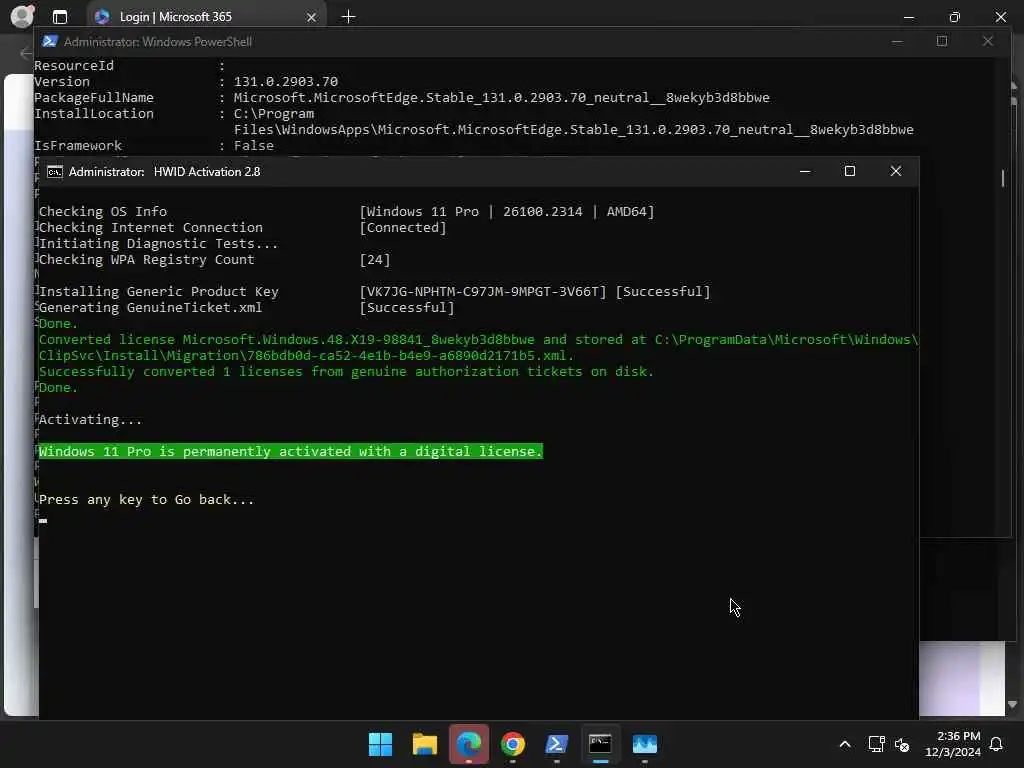Click the 'Press any key to Go back...' line
This screenshot has width=1024, height=768.
(146, 500)
